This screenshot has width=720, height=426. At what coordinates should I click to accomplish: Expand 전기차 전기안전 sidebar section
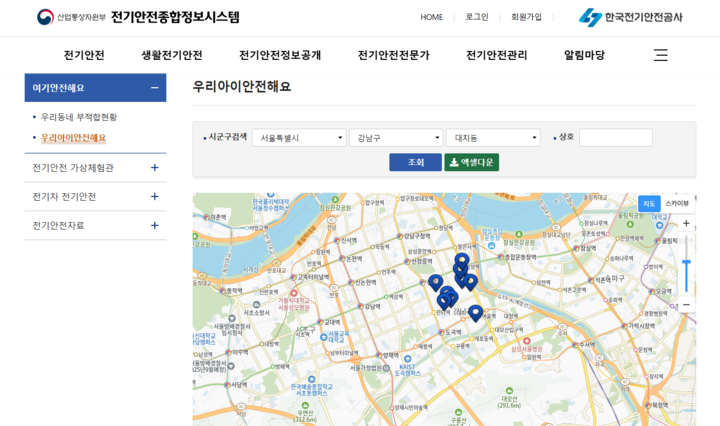click(154, 197)
